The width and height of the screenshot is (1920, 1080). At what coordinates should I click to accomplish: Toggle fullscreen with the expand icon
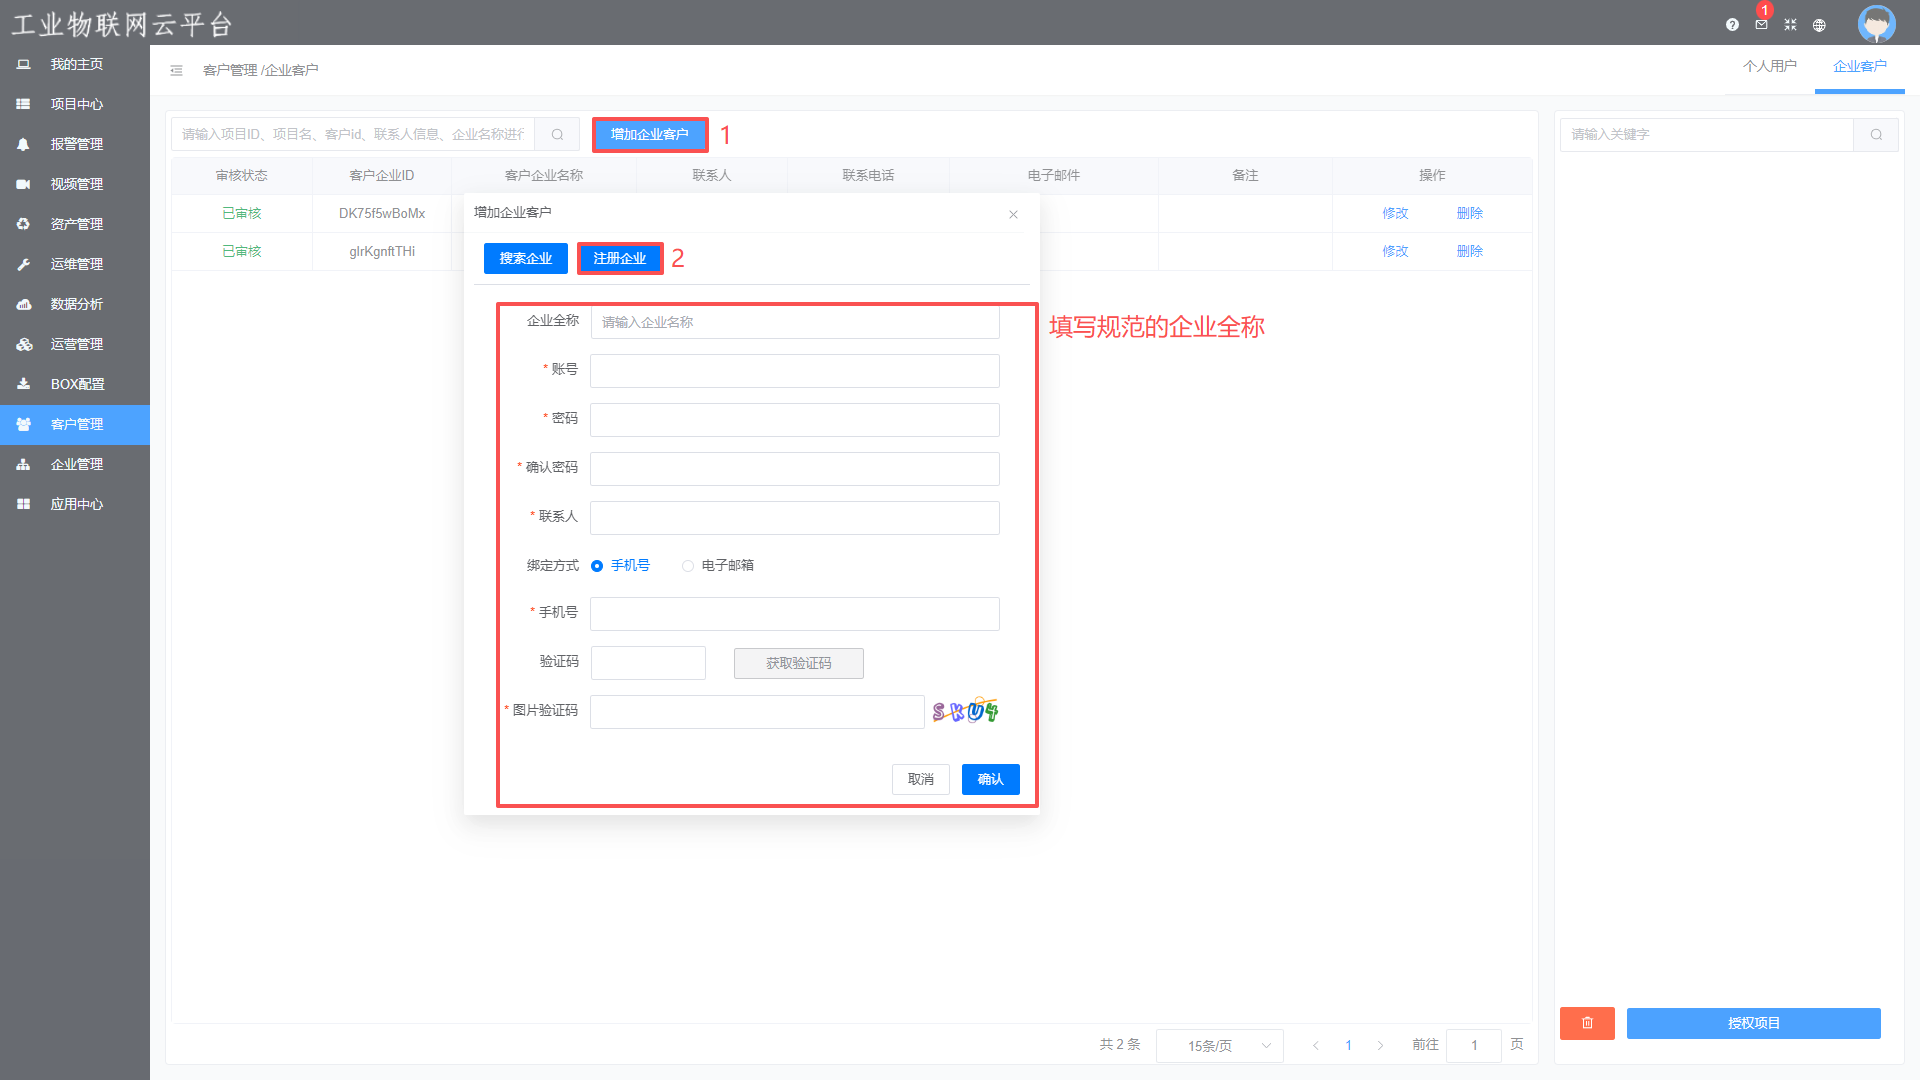1790,25
